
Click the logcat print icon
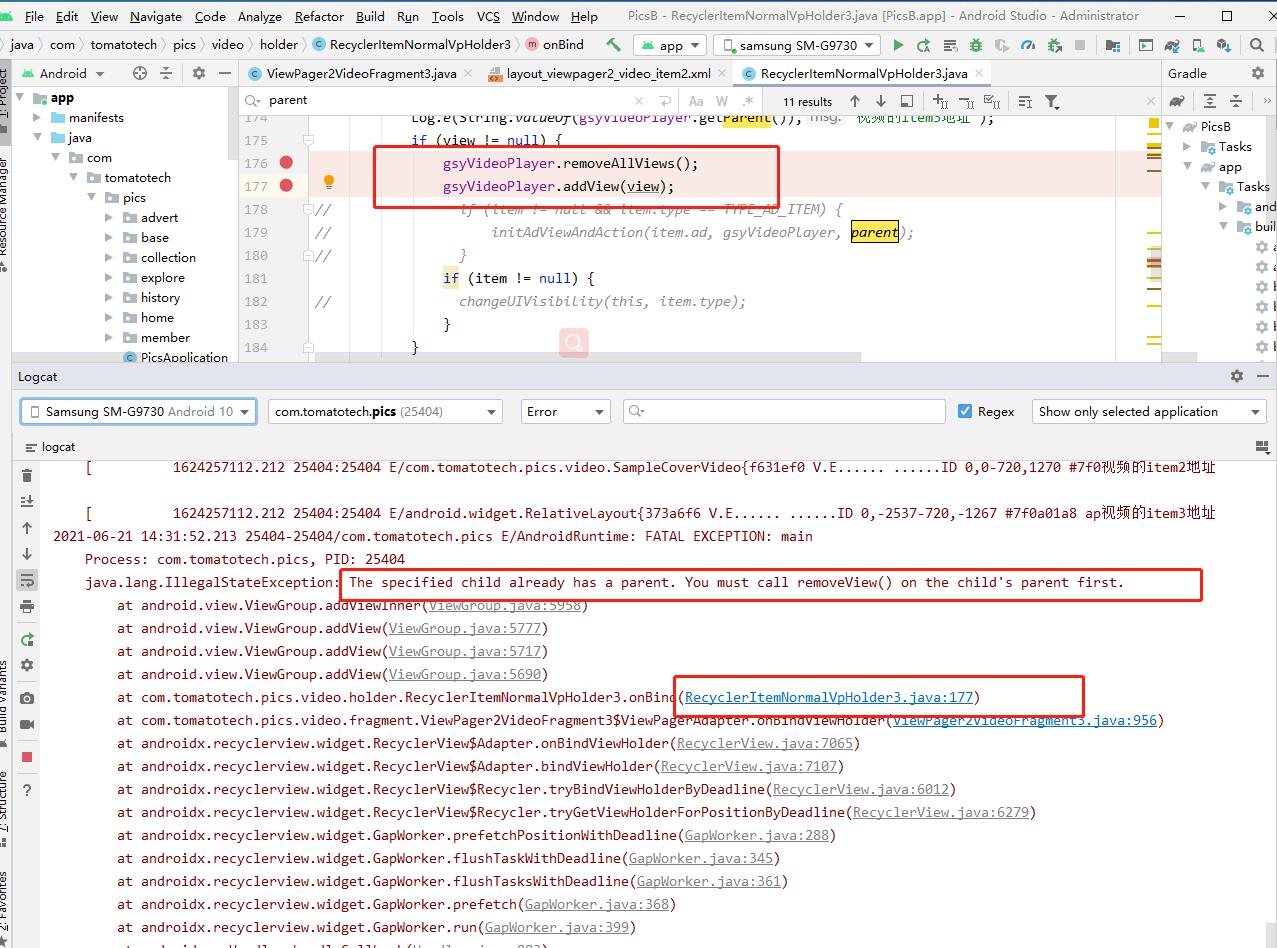coord(27,607)
